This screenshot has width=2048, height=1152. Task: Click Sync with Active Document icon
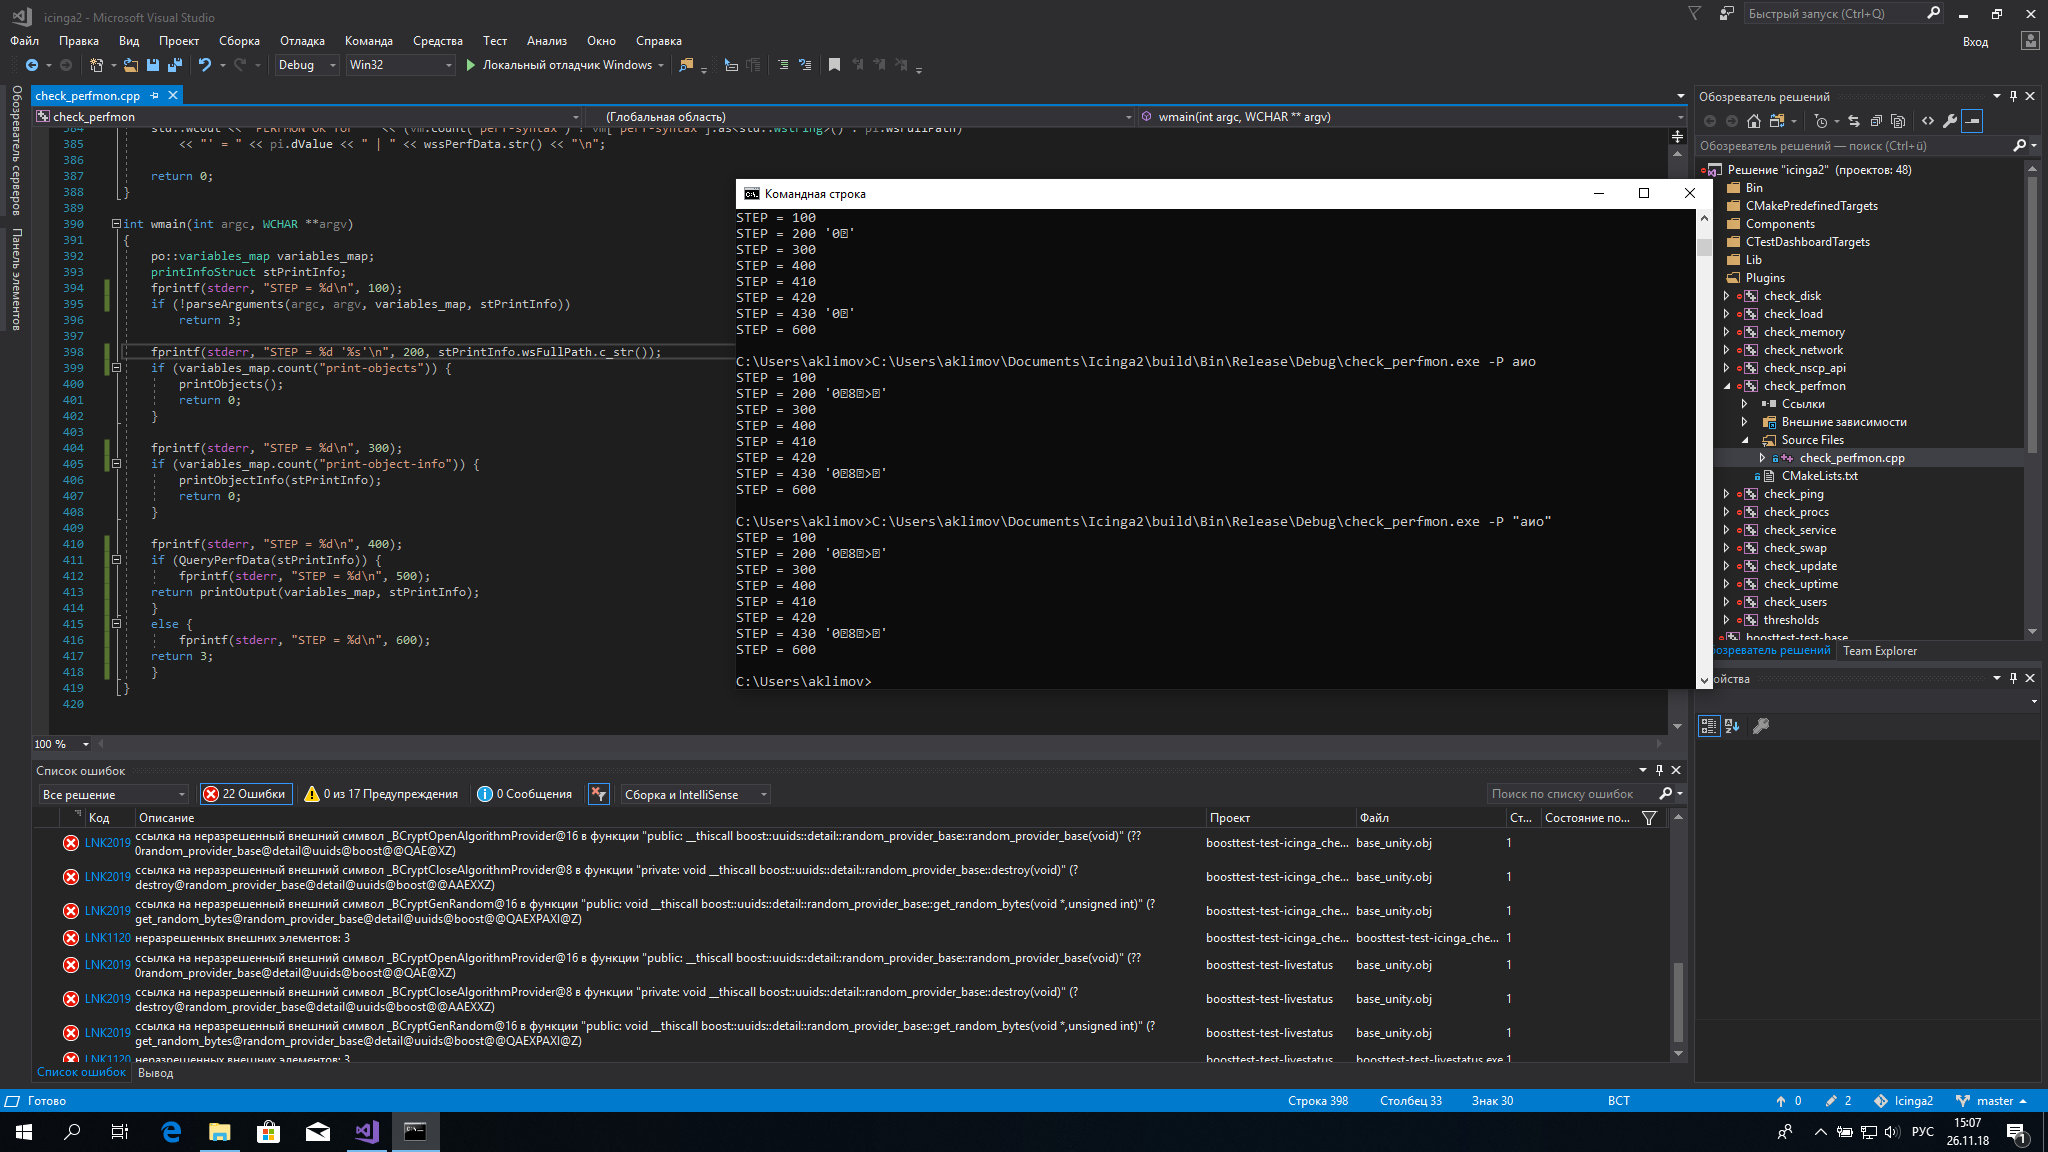tap(1854, 121)
